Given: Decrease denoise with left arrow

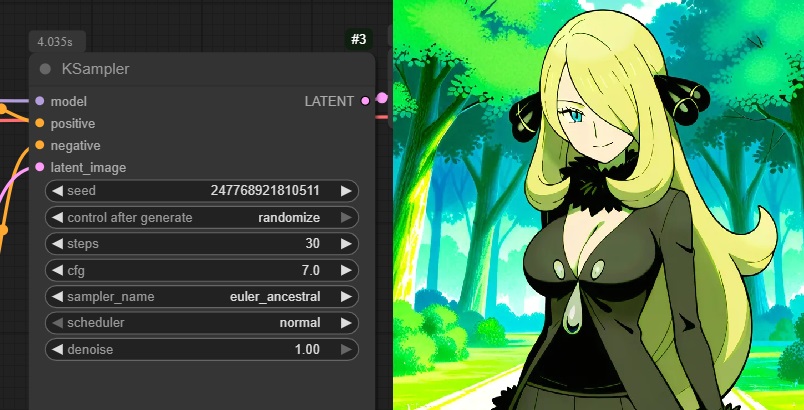Looking at the screenshot, I should pos(57,350).
